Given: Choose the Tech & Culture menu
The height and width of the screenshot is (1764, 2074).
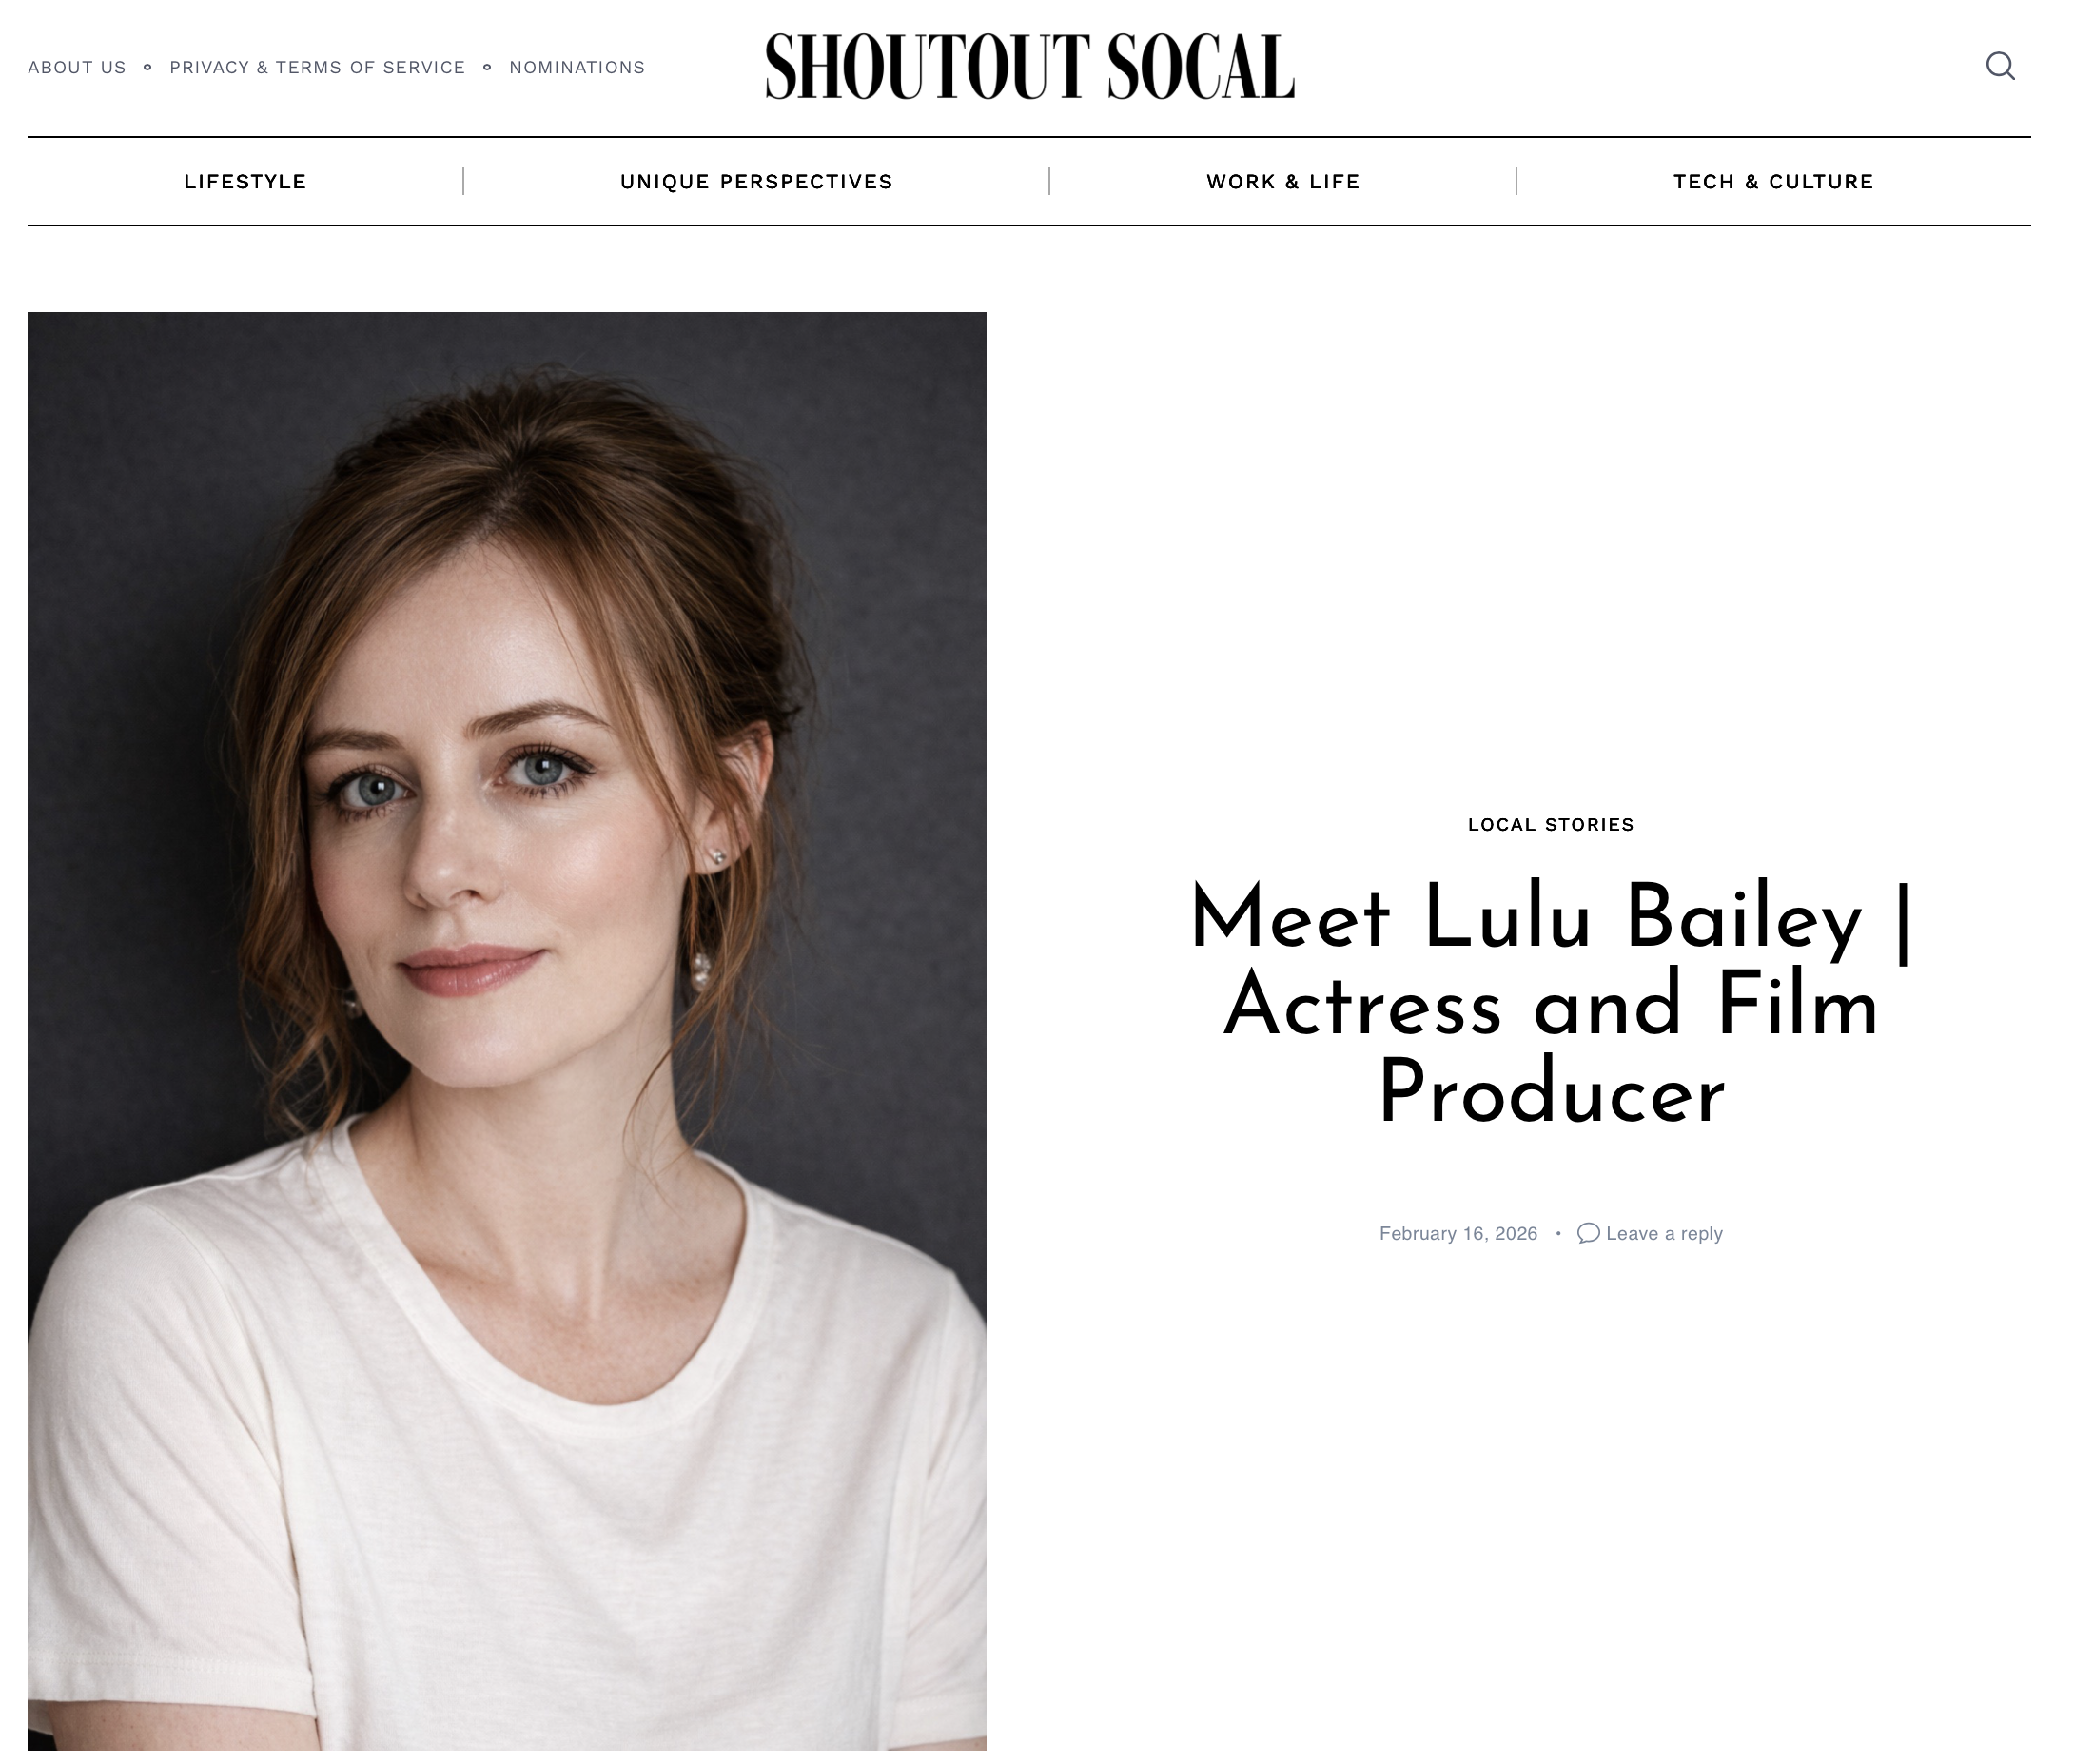Looking at the screenshot, I should coord(1773,181).
